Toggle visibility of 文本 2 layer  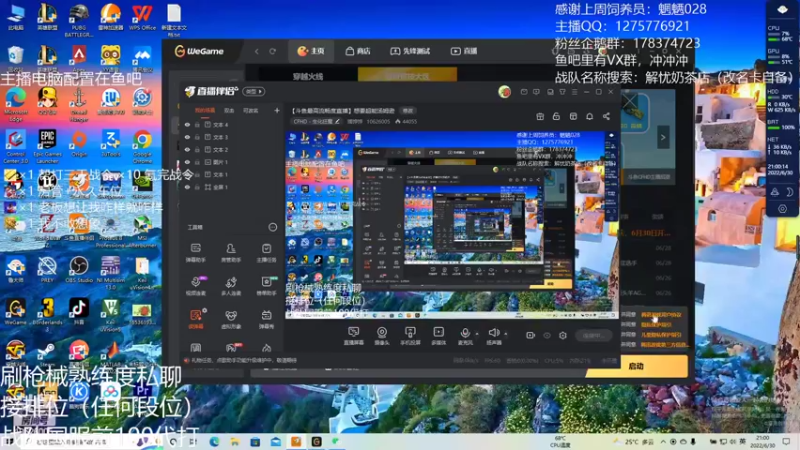[187, 149]
